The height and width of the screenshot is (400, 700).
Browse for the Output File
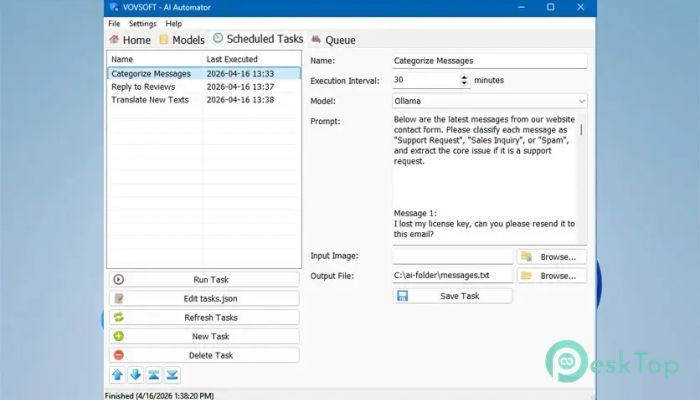tap(552, 275)
